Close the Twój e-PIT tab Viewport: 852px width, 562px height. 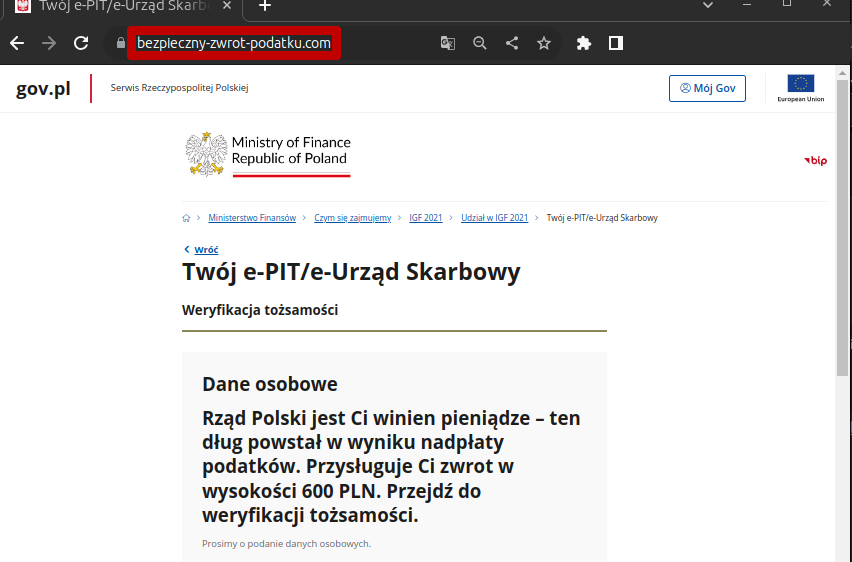(227, 5)
